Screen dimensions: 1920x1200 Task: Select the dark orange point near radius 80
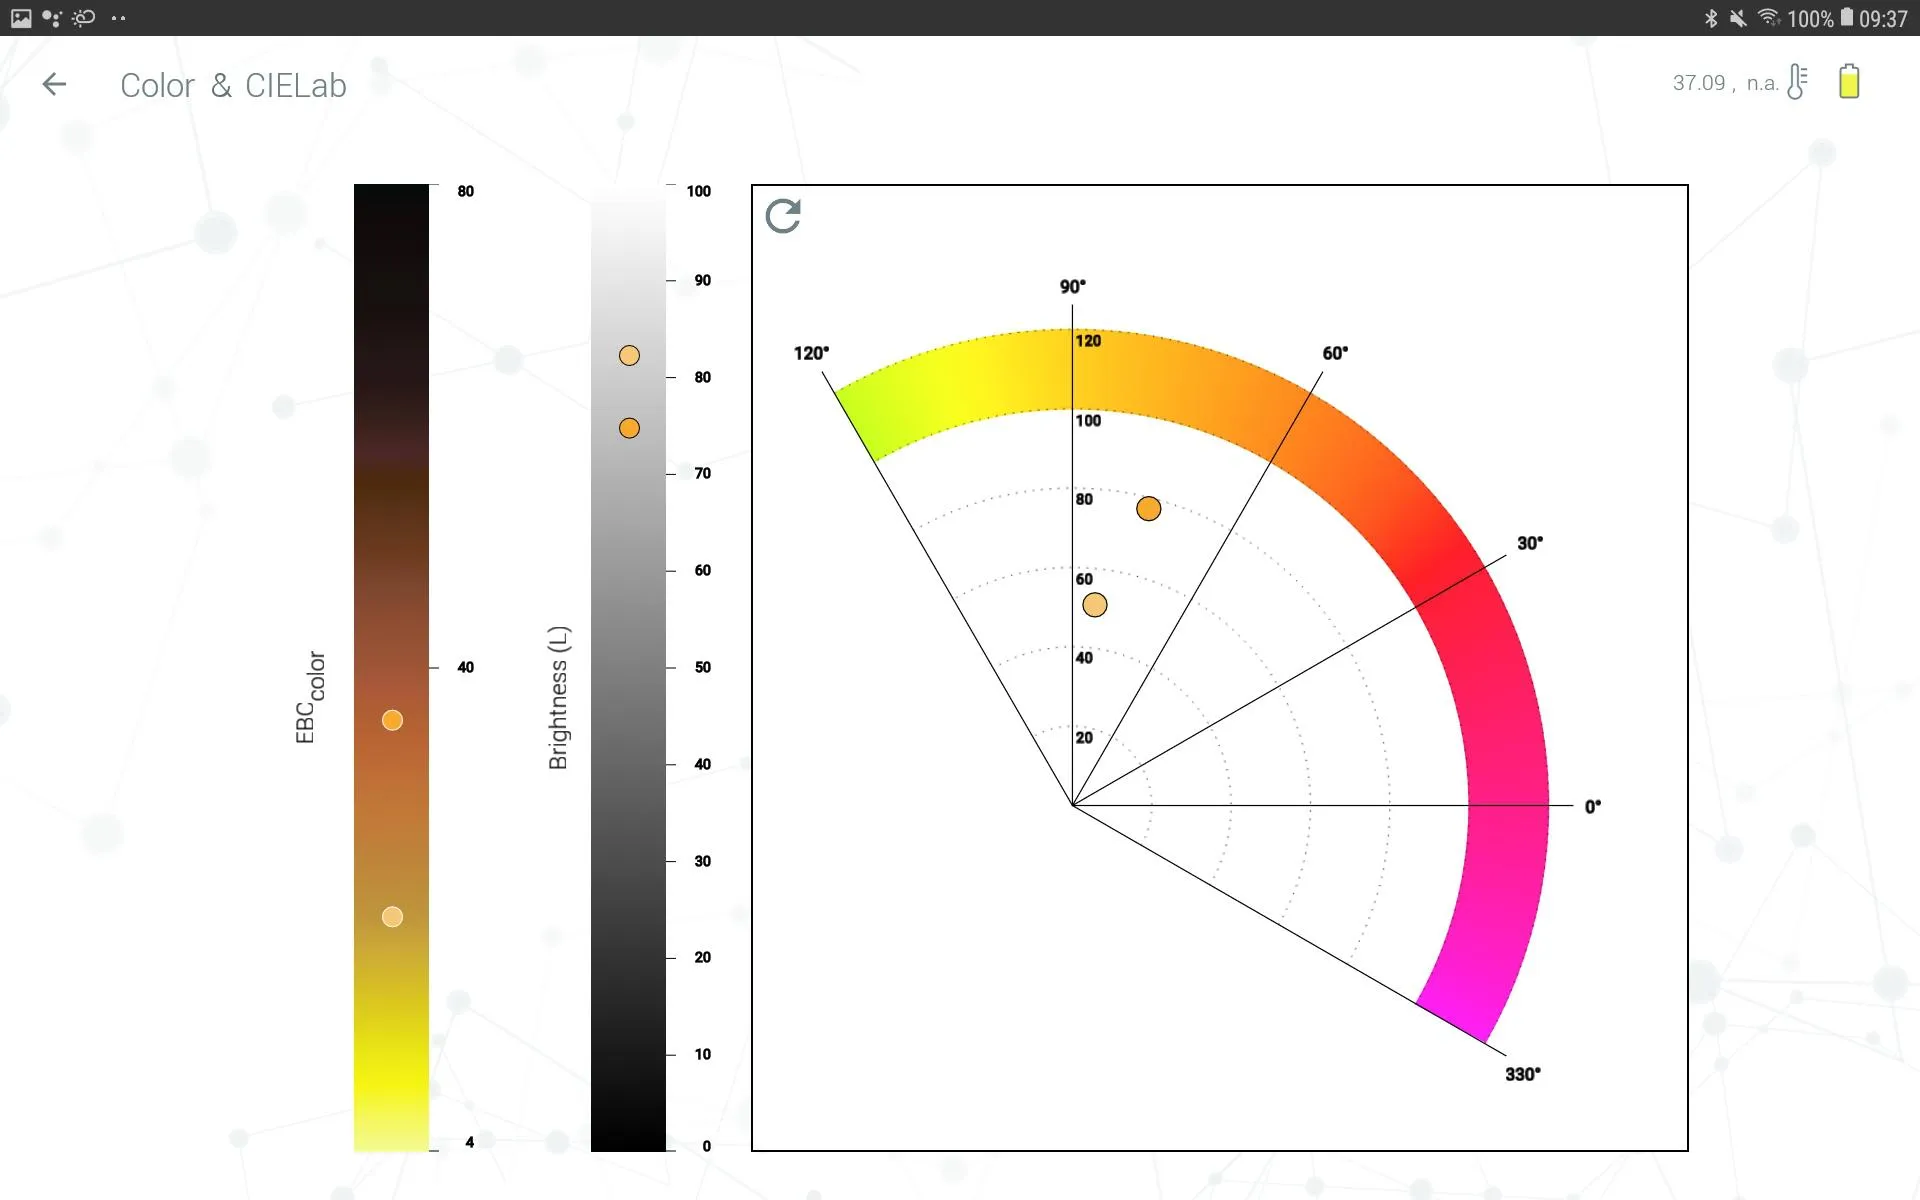(x=1149, y=509)
